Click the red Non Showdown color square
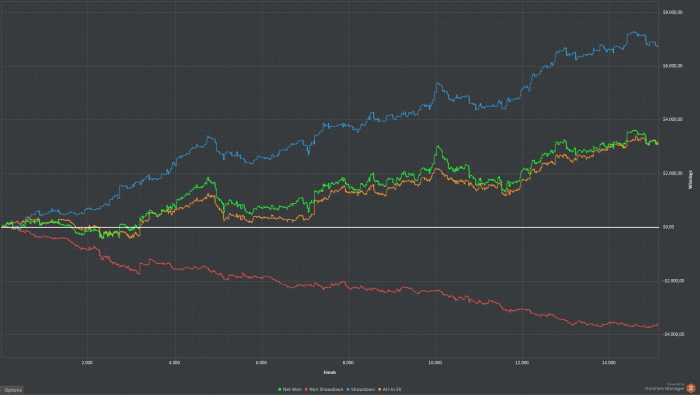The width and height of the screenshot is (700, 395). [x=306, y=390]
